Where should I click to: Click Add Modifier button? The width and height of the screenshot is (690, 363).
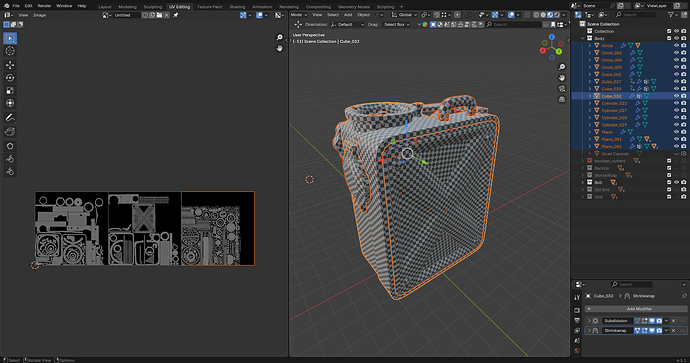click(636, 309)
